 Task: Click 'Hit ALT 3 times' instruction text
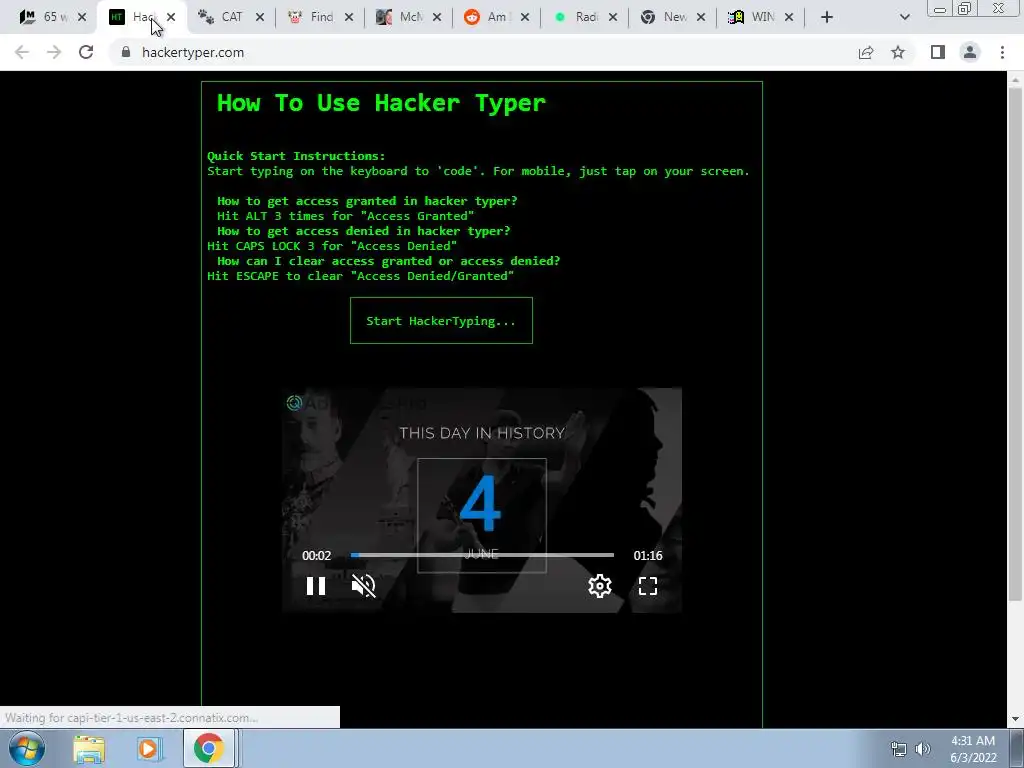tap(345, 216)
